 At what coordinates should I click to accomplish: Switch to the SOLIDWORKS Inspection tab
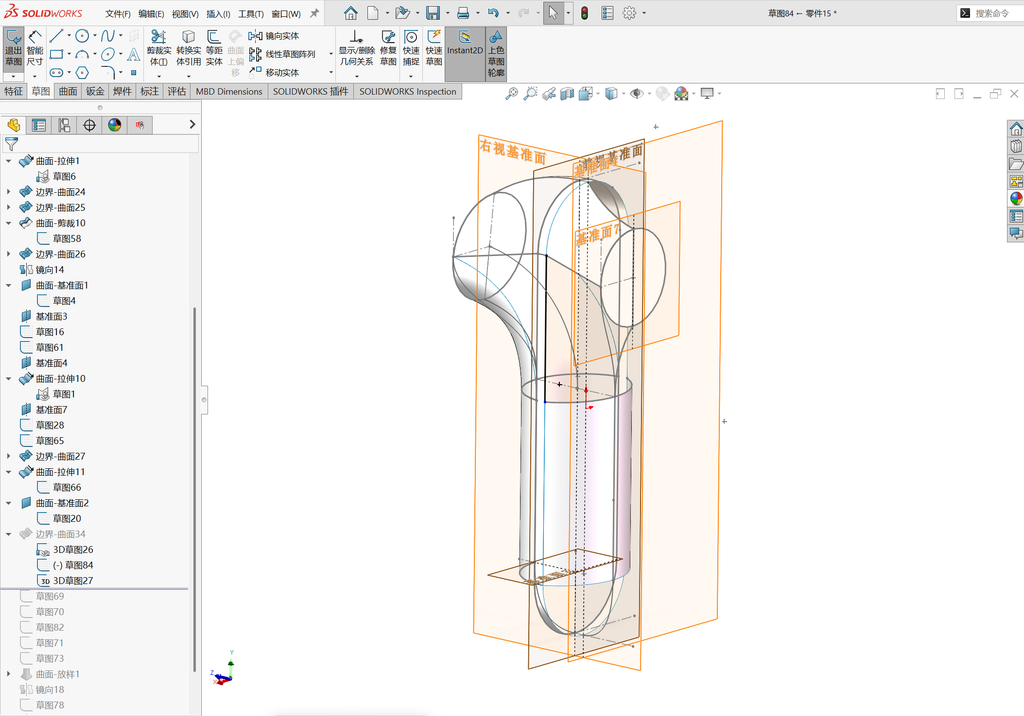408,91
